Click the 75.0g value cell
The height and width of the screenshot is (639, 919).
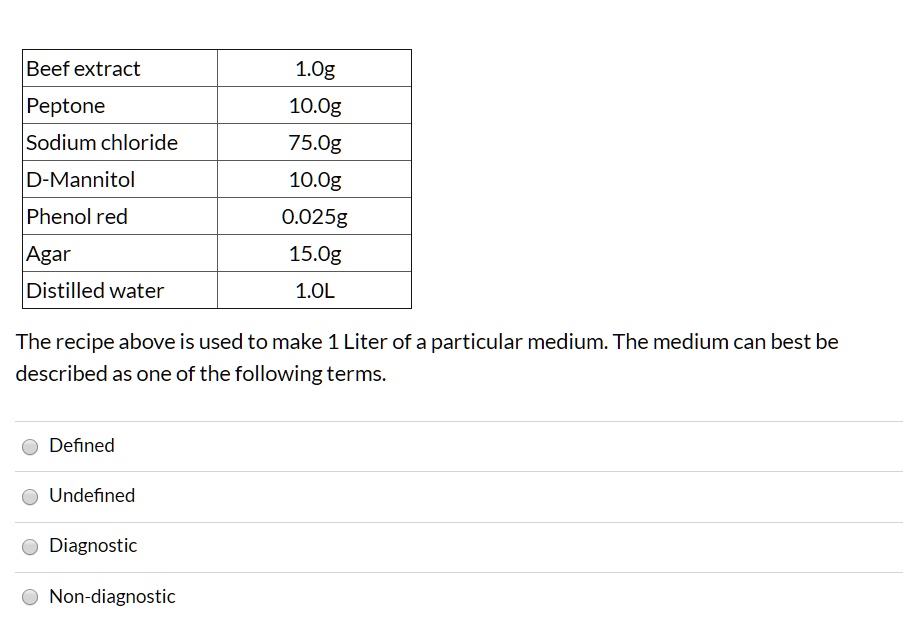click(314, 142)
